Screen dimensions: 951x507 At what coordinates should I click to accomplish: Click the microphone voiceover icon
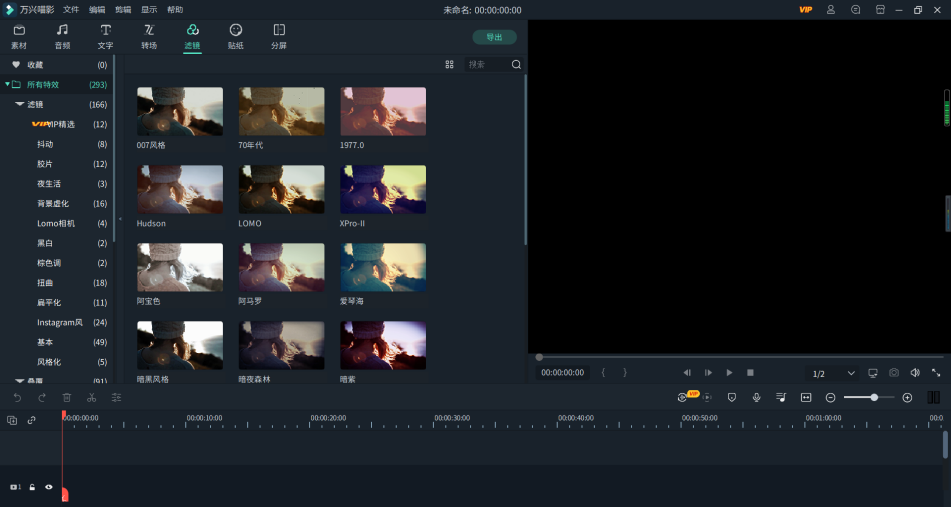pos(757,398)
